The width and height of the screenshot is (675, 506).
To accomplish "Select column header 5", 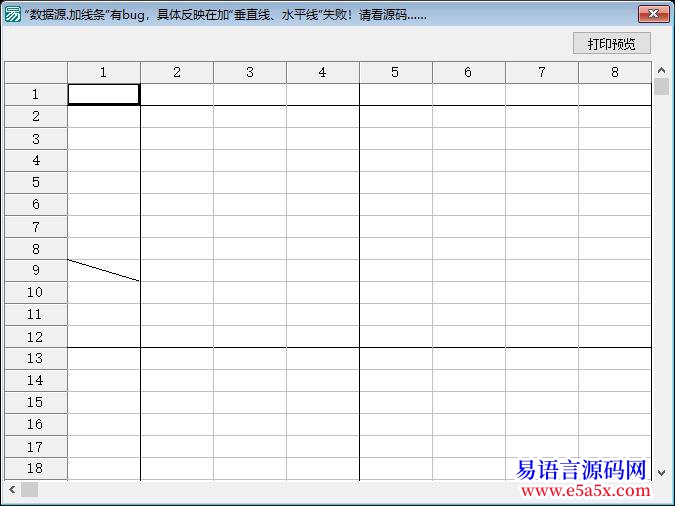I will (396, 72).
